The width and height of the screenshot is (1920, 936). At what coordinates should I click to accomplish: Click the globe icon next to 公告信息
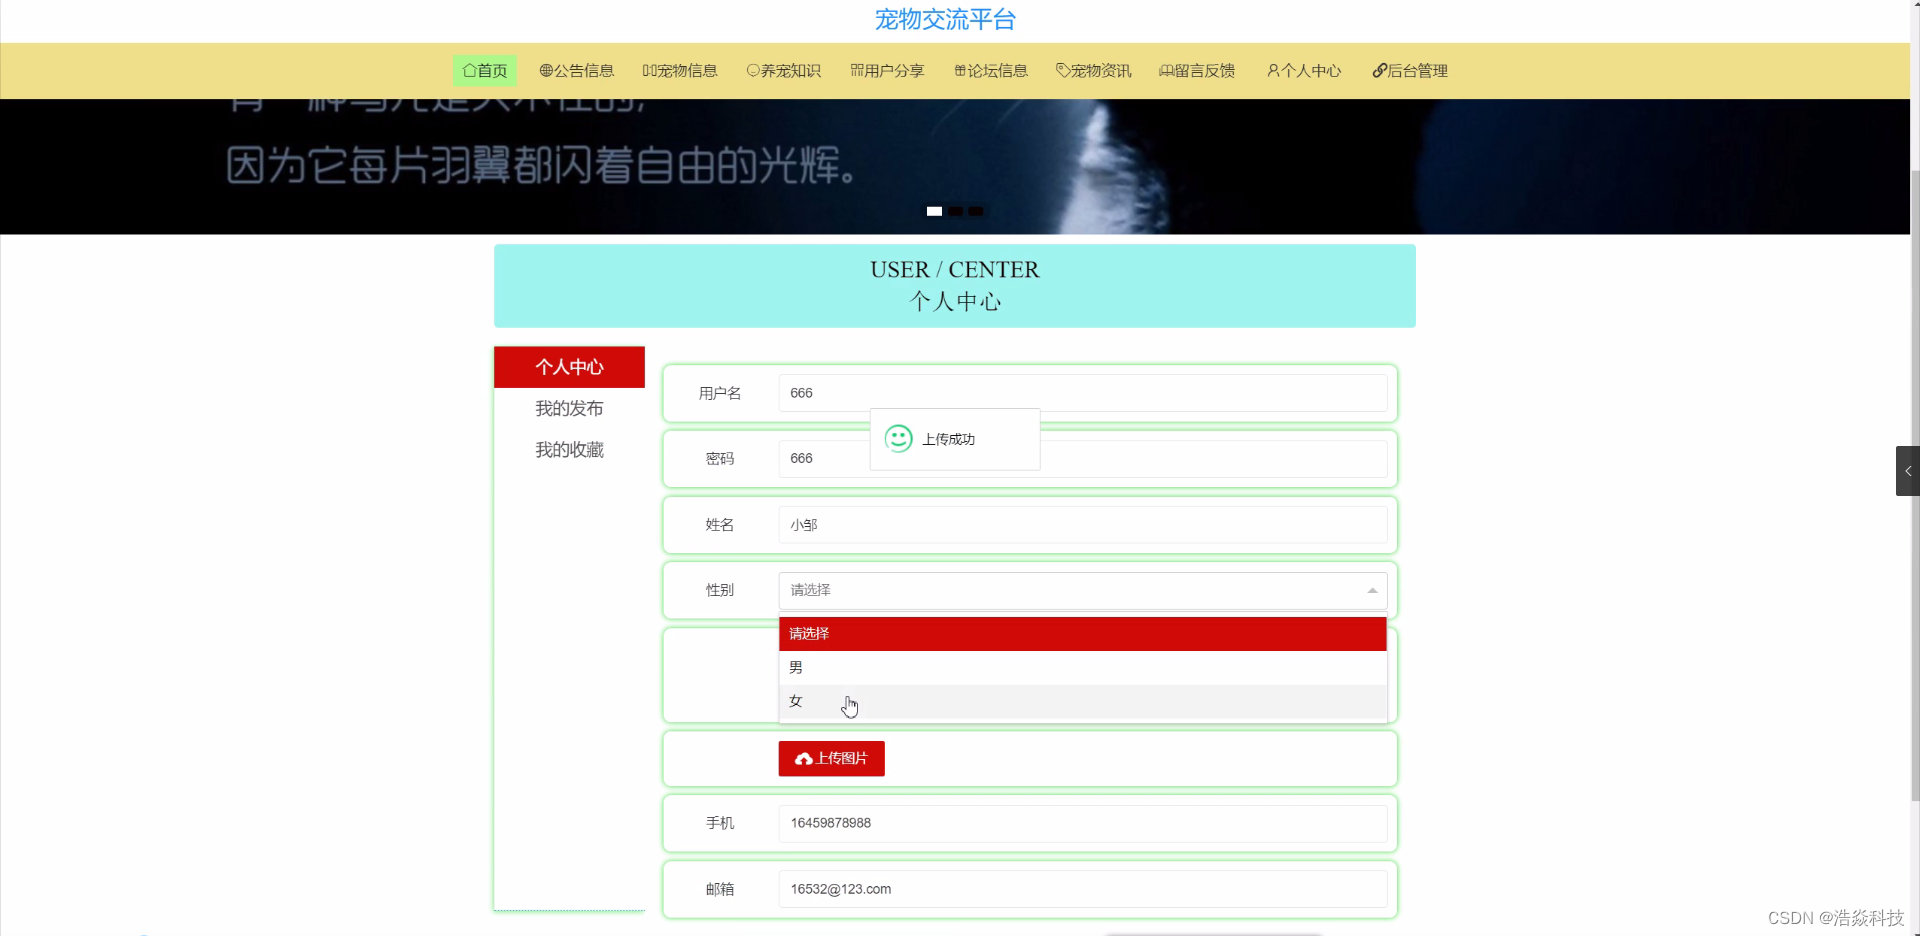(x=544, y=70)
